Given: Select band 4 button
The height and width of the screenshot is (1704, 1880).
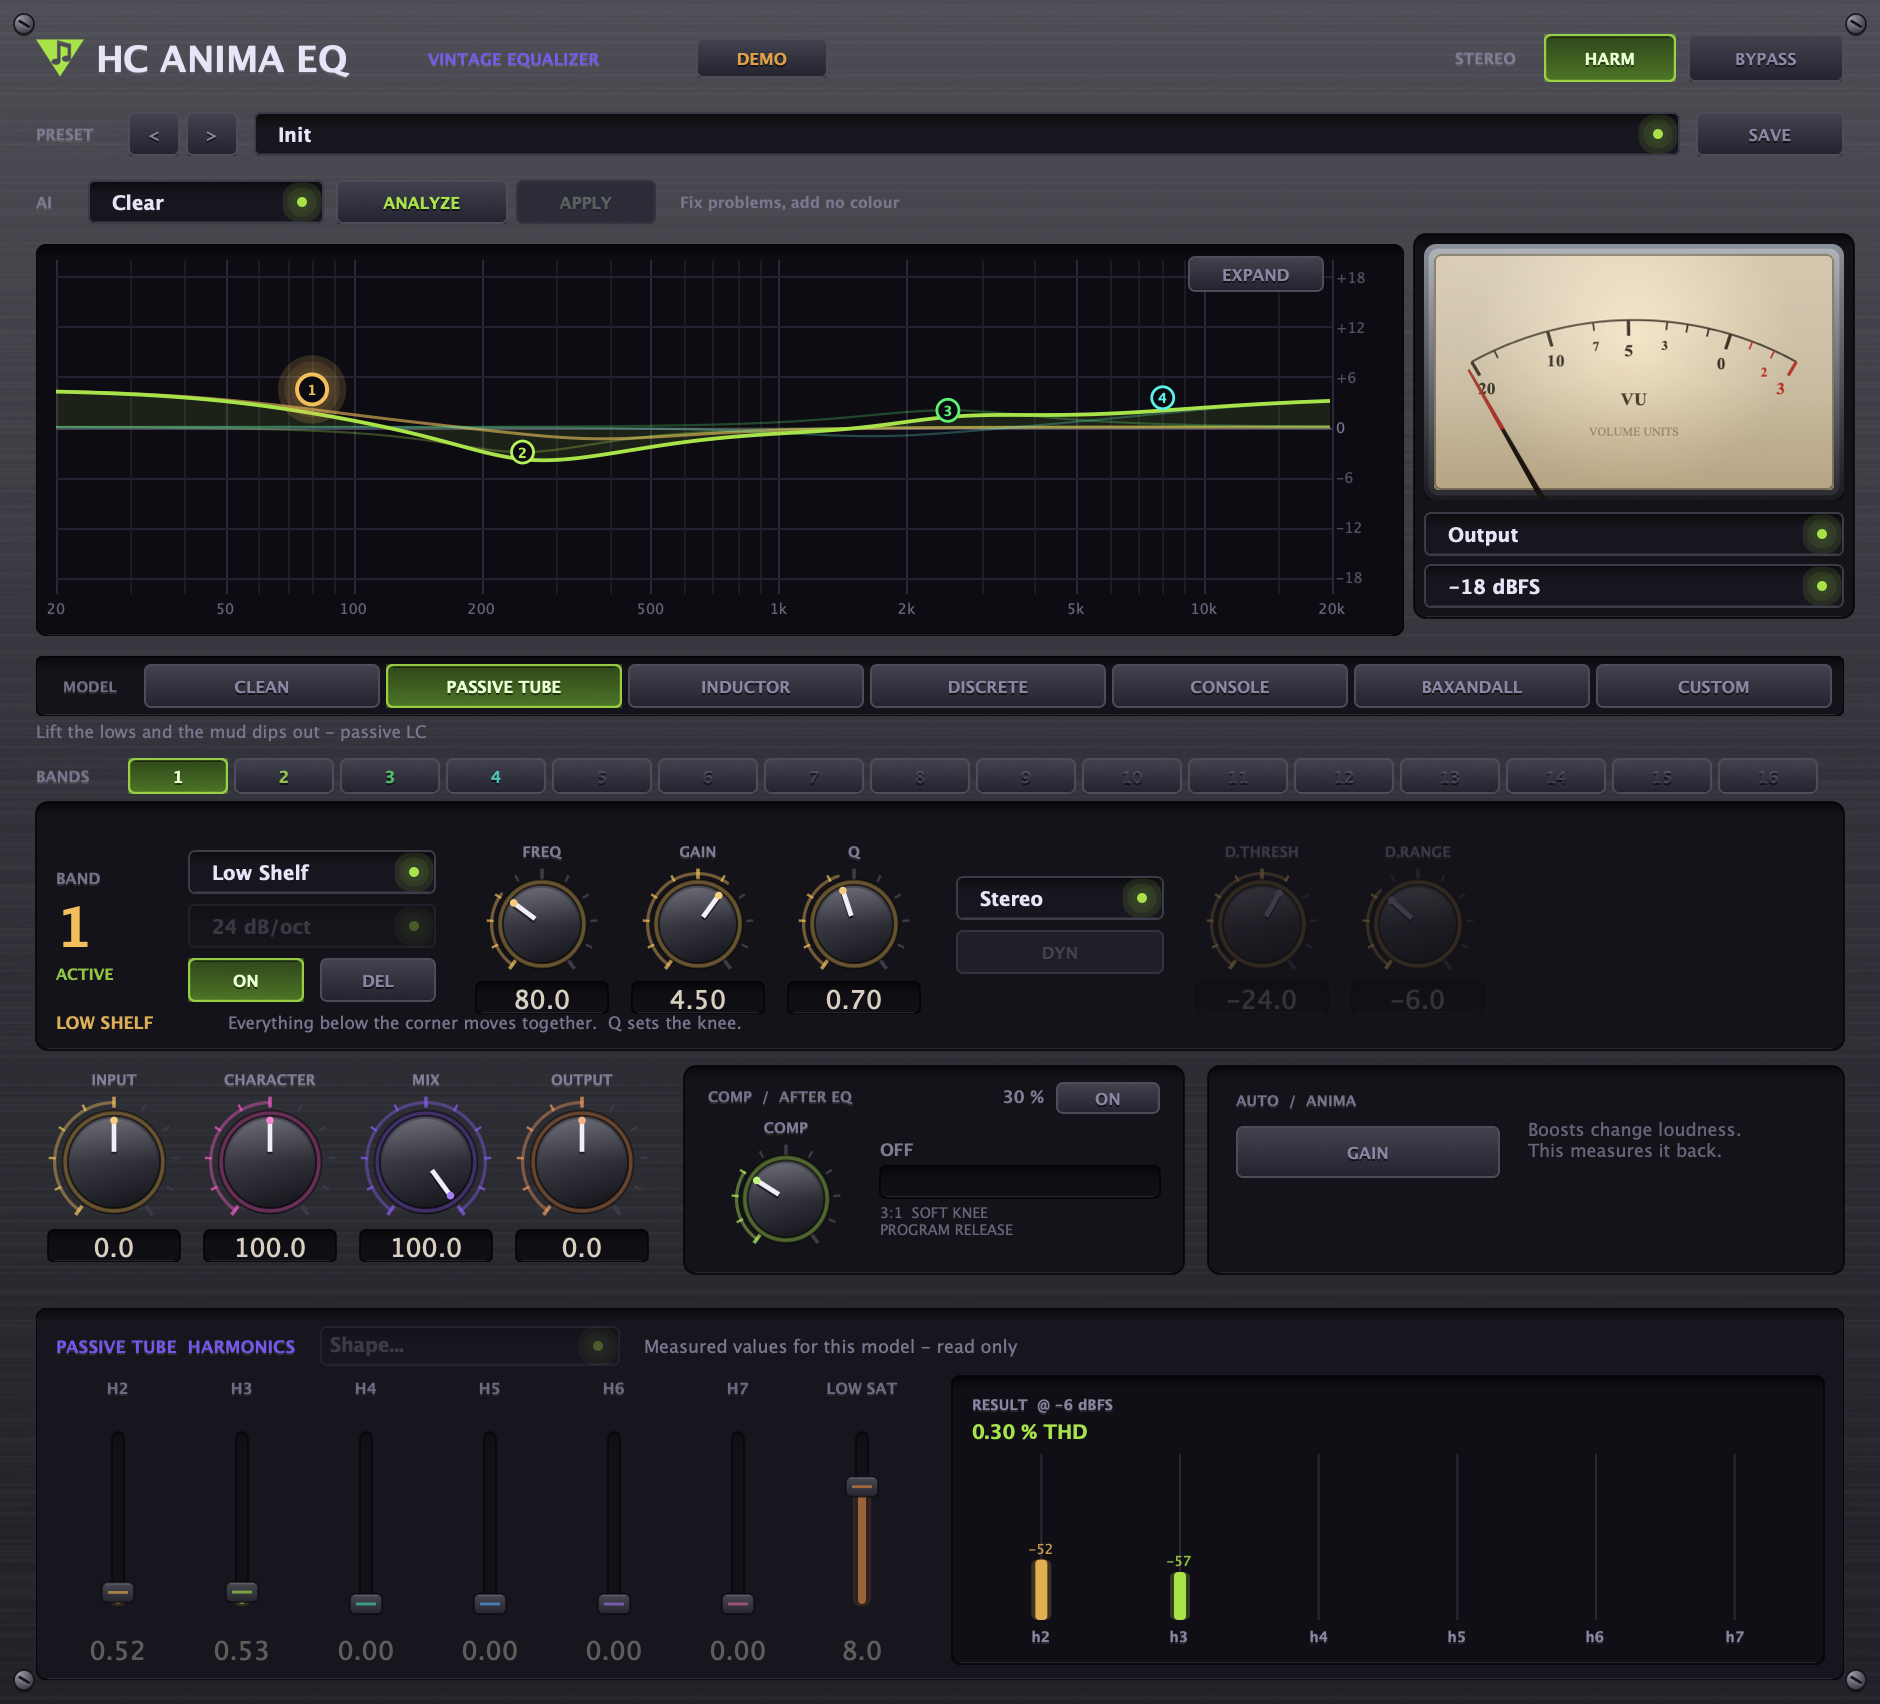Looking at the screenshot, I should [496, 776].
